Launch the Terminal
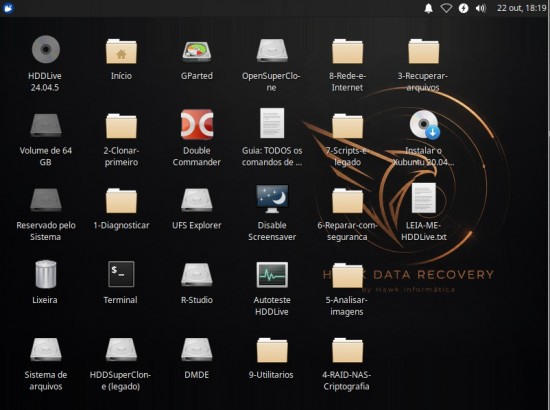This screenshot has height=410, width=550. pos(121,274)
